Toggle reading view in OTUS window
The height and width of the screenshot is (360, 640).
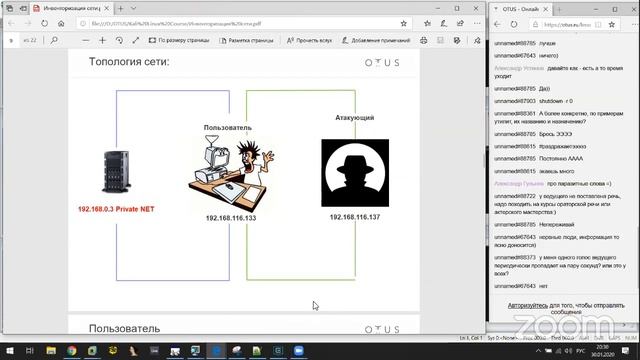click(598, 24)
